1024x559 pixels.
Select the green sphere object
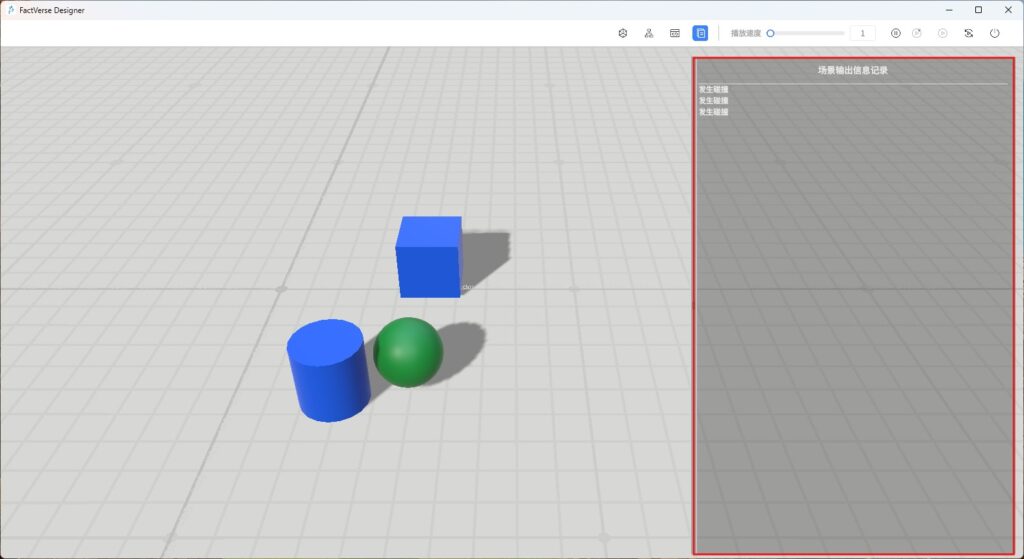pos(408,351)
